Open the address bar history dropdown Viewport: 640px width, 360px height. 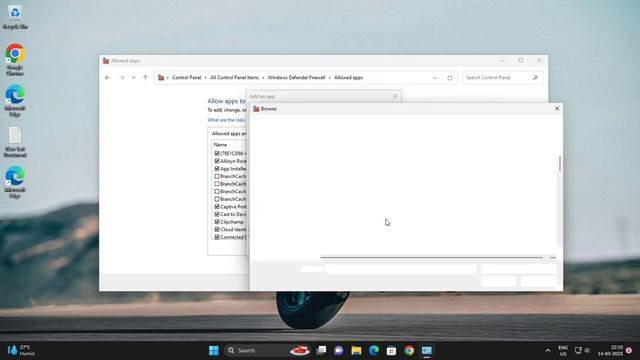(435, 78)
